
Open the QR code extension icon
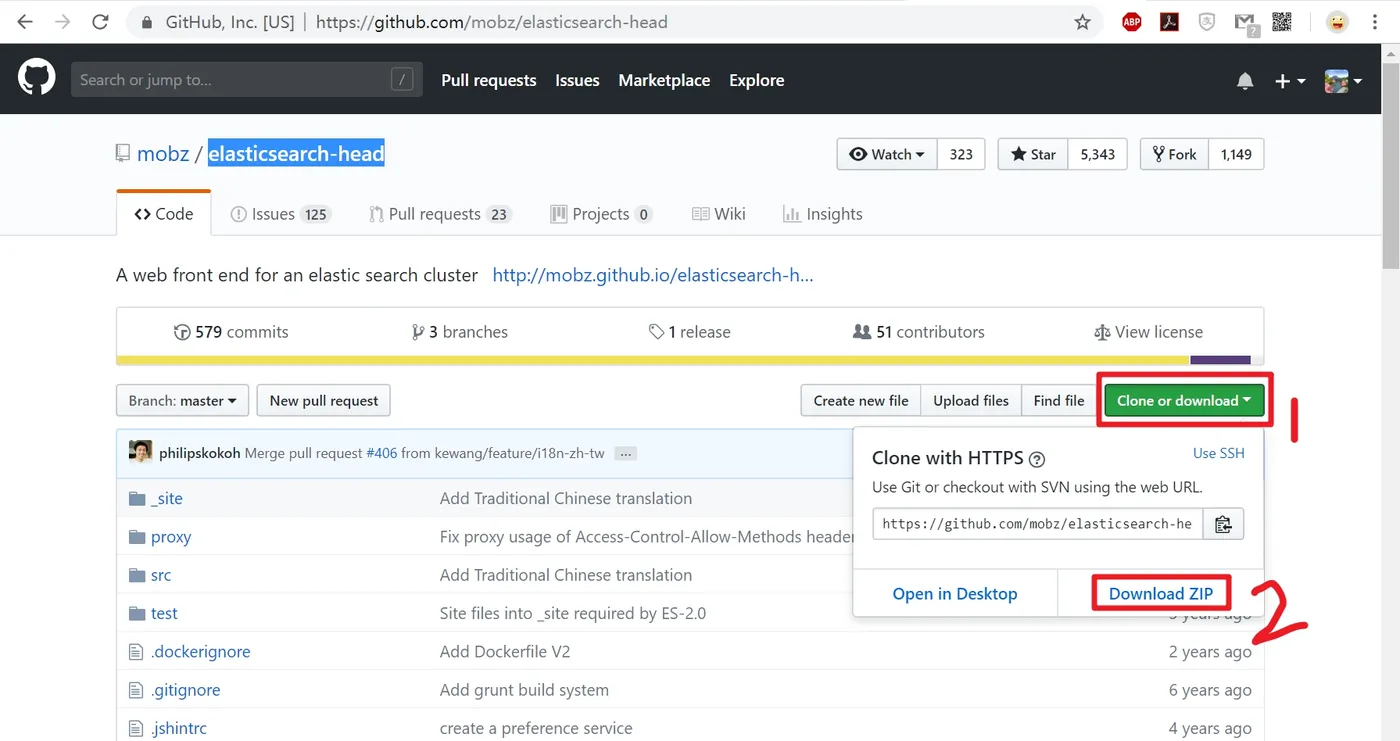coord(1282,22)
